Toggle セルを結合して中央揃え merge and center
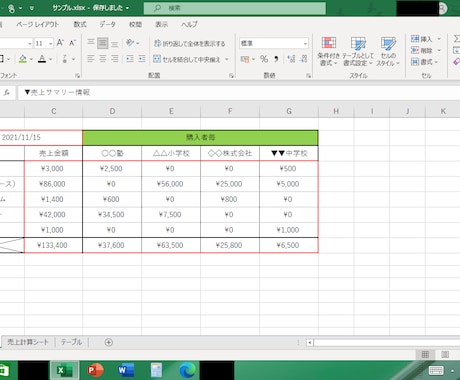The height and width of the screenshot is (380, 460). click(187, 59)
